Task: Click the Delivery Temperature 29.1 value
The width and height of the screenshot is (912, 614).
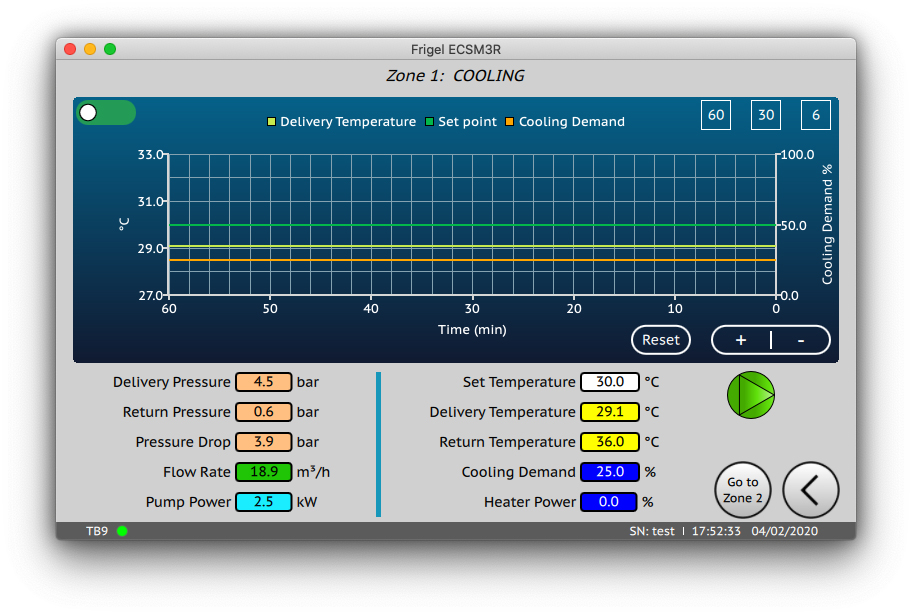Action: (x=610, y=412)
